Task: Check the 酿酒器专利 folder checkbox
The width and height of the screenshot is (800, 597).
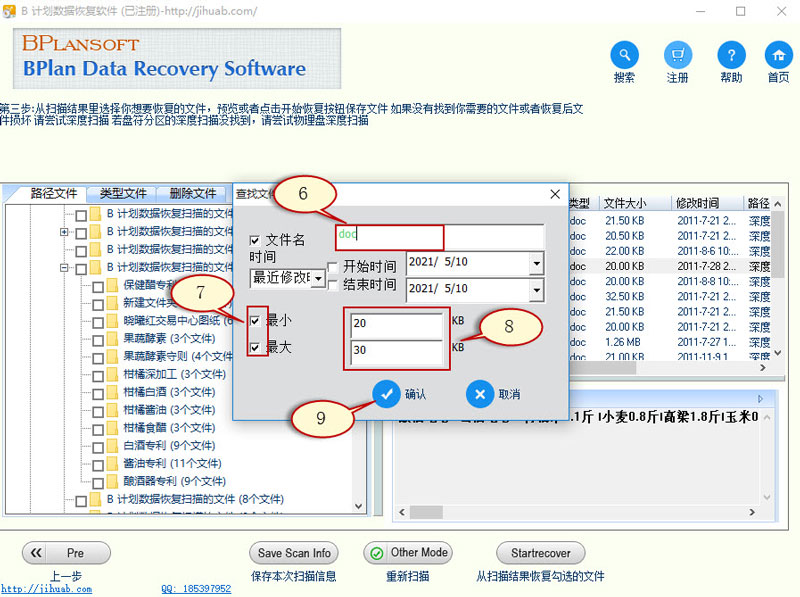Action: click(x=98, y=483)
